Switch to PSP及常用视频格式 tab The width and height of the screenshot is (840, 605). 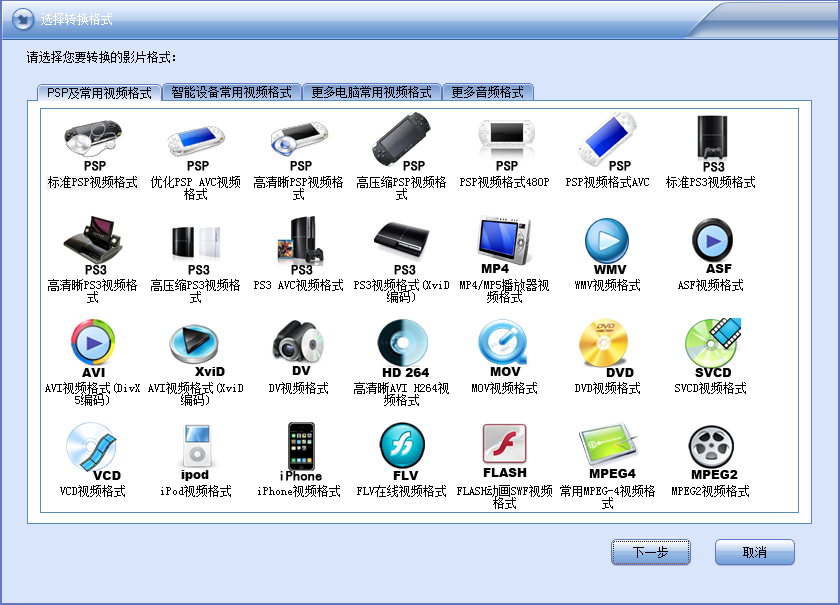coord(99,93)
